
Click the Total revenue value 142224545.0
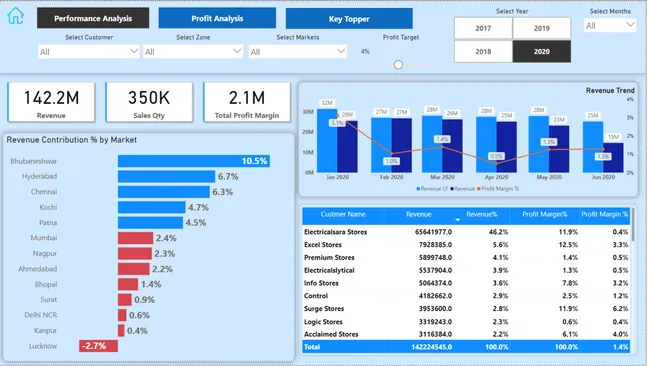pyautogui.click(x=432, y=347)
